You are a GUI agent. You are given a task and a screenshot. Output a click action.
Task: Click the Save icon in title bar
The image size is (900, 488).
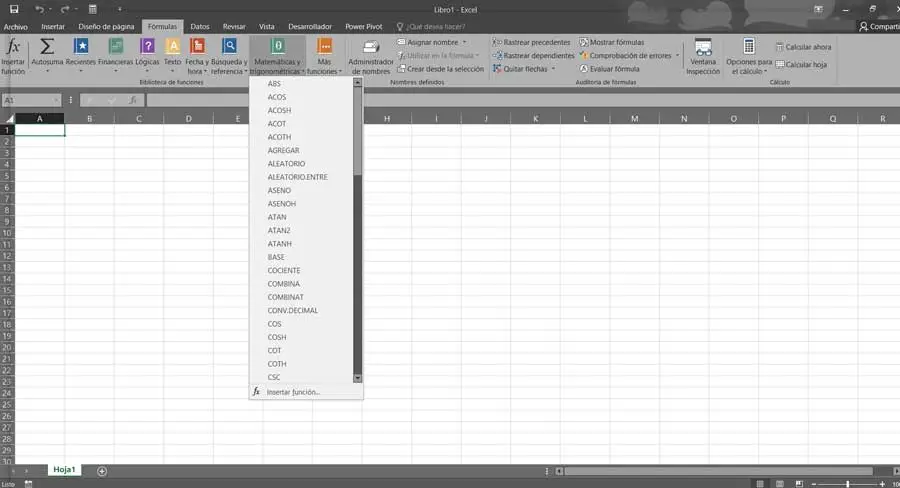(14, 9)
